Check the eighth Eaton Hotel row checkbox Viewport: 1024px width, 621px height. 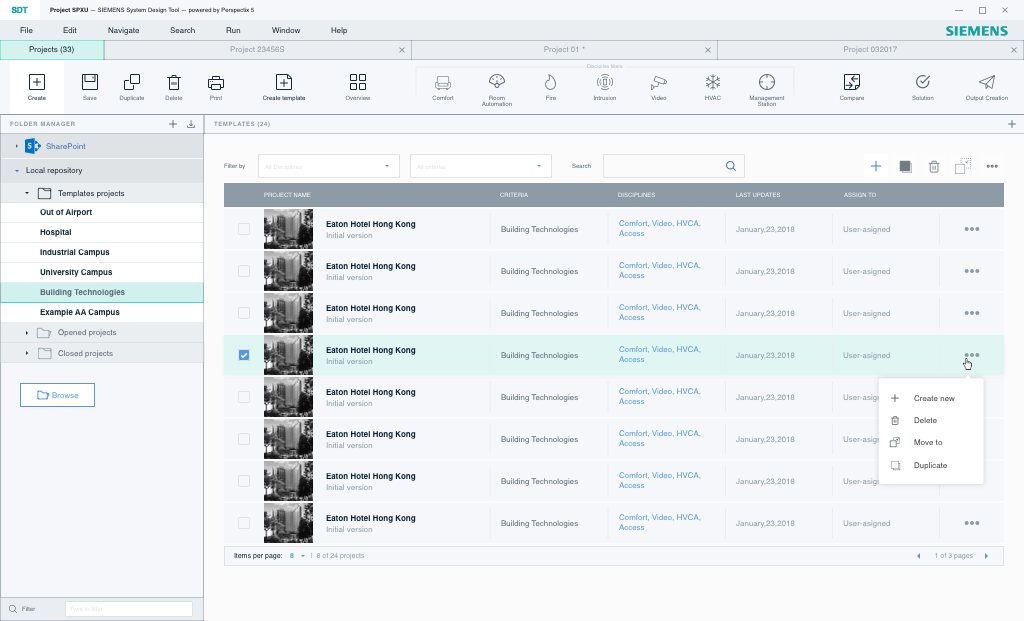click(x=244, y=523)
